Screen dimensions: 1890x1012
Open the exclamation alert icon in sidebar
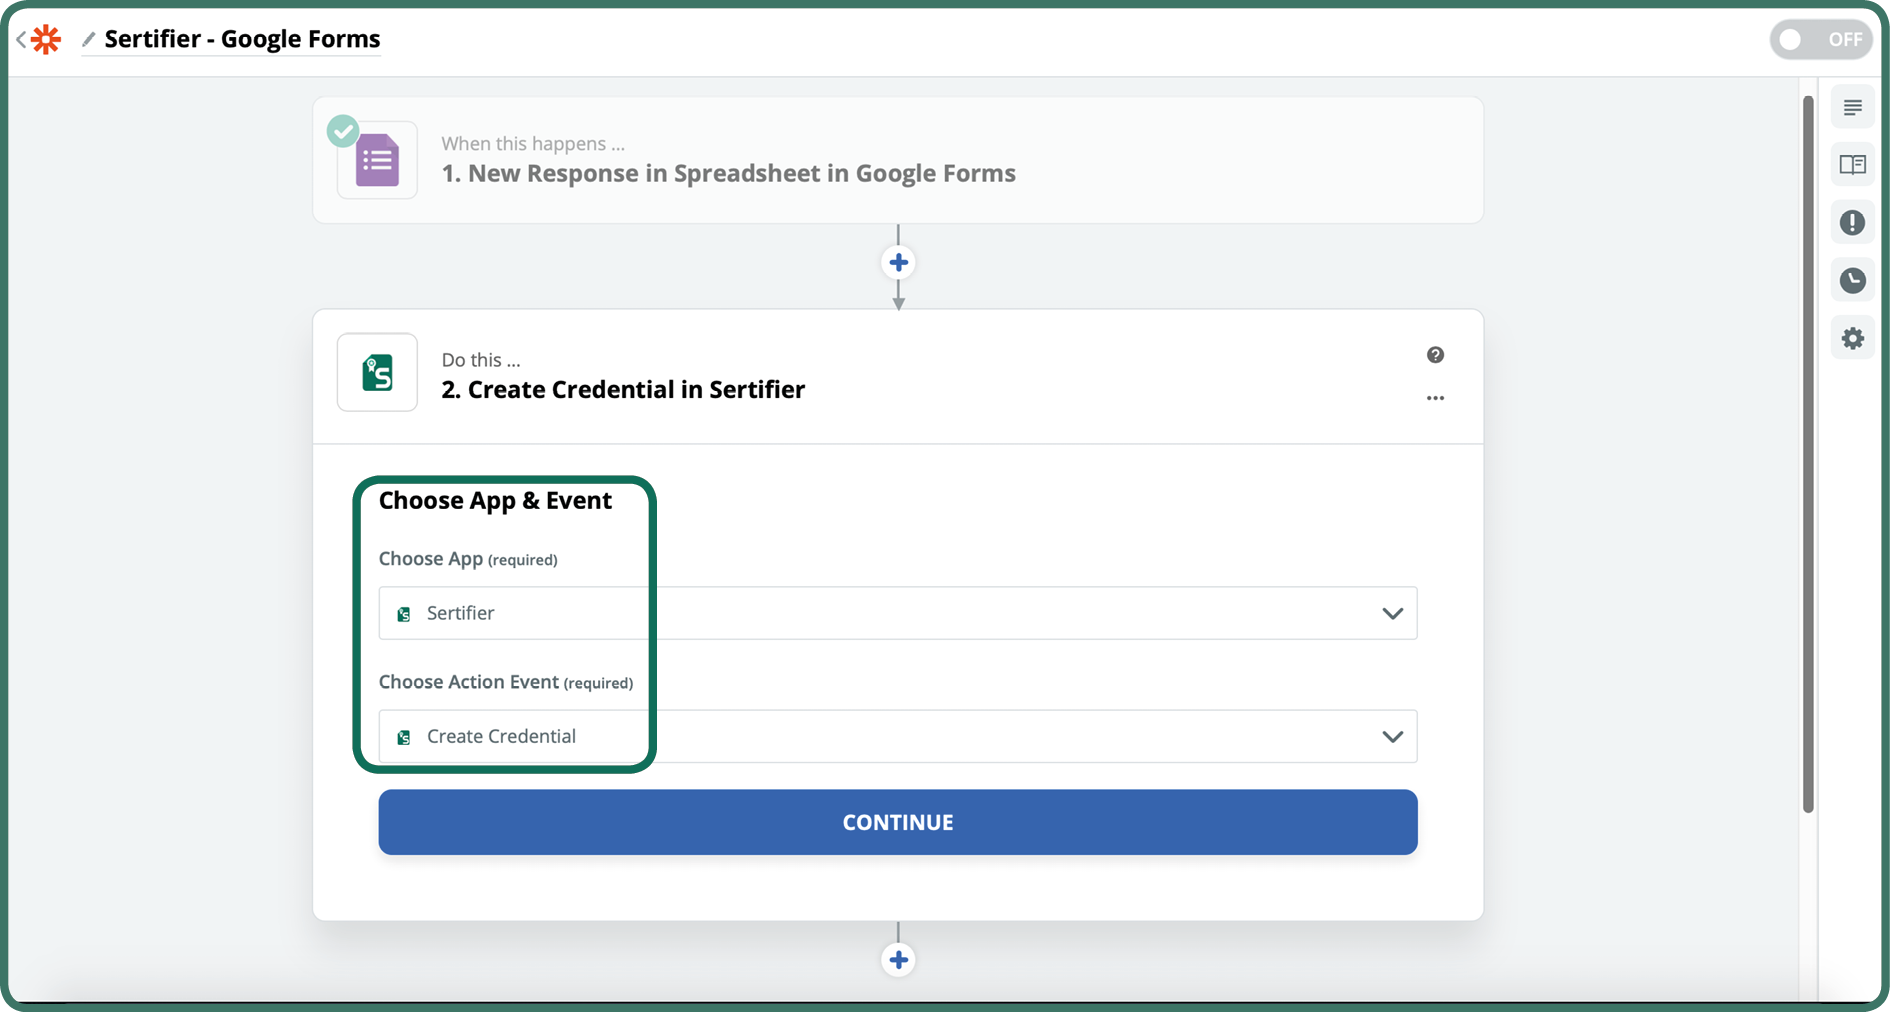click(1852, 222)
